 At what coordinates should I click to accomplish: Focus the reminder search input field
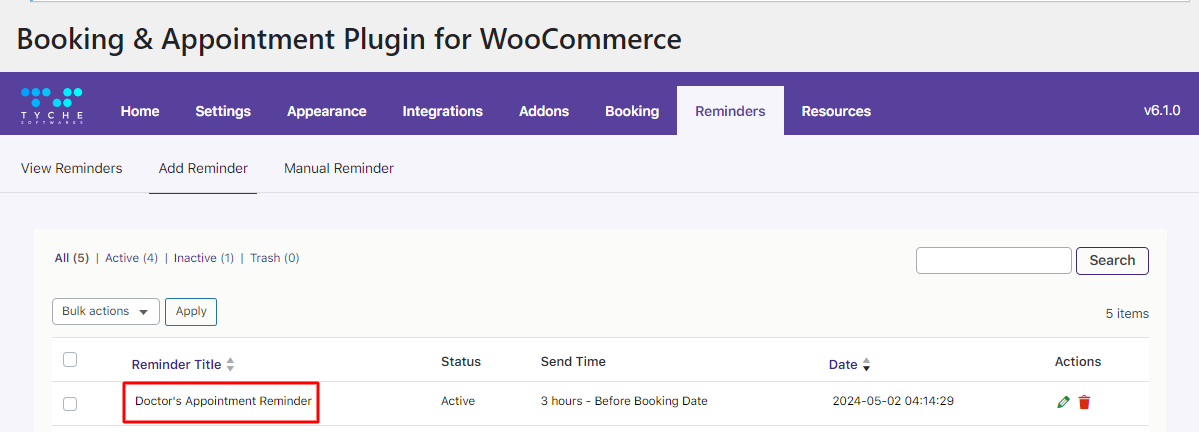pyautogui.click(x=993, y=260)
